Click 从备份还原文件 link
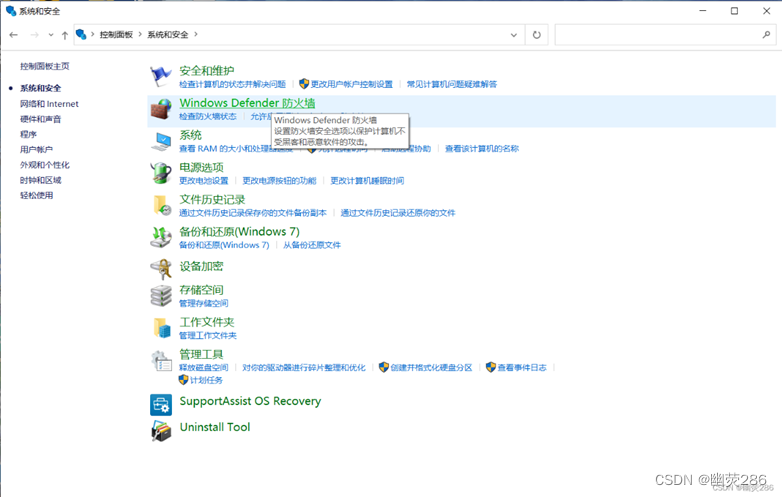Image resolution: width=782 pixels, height=497 pixels. [x=312, y=245]
